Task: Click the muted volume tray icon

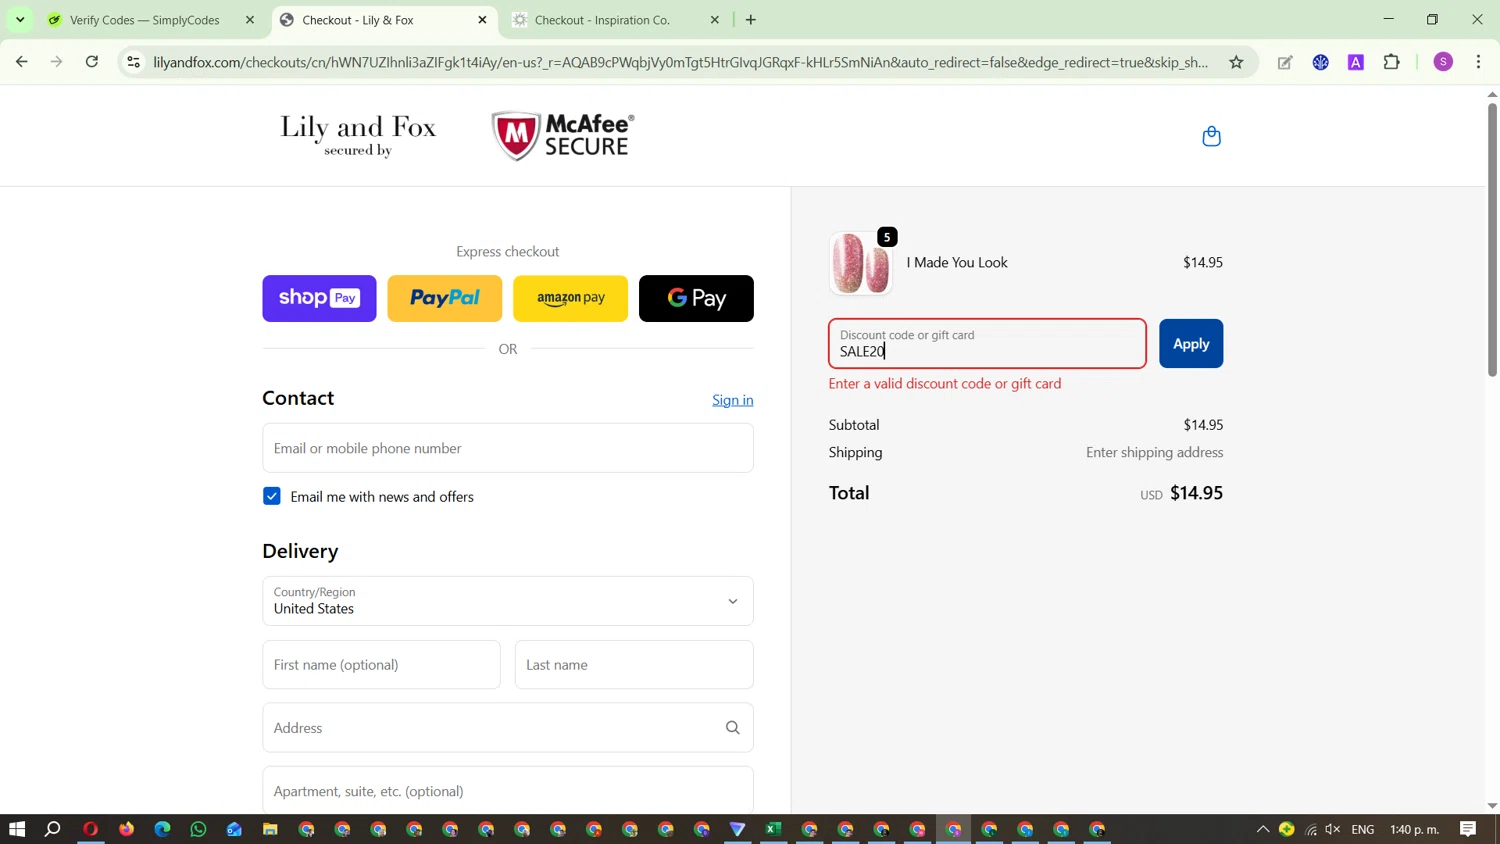Action: tap(1333, 829)
